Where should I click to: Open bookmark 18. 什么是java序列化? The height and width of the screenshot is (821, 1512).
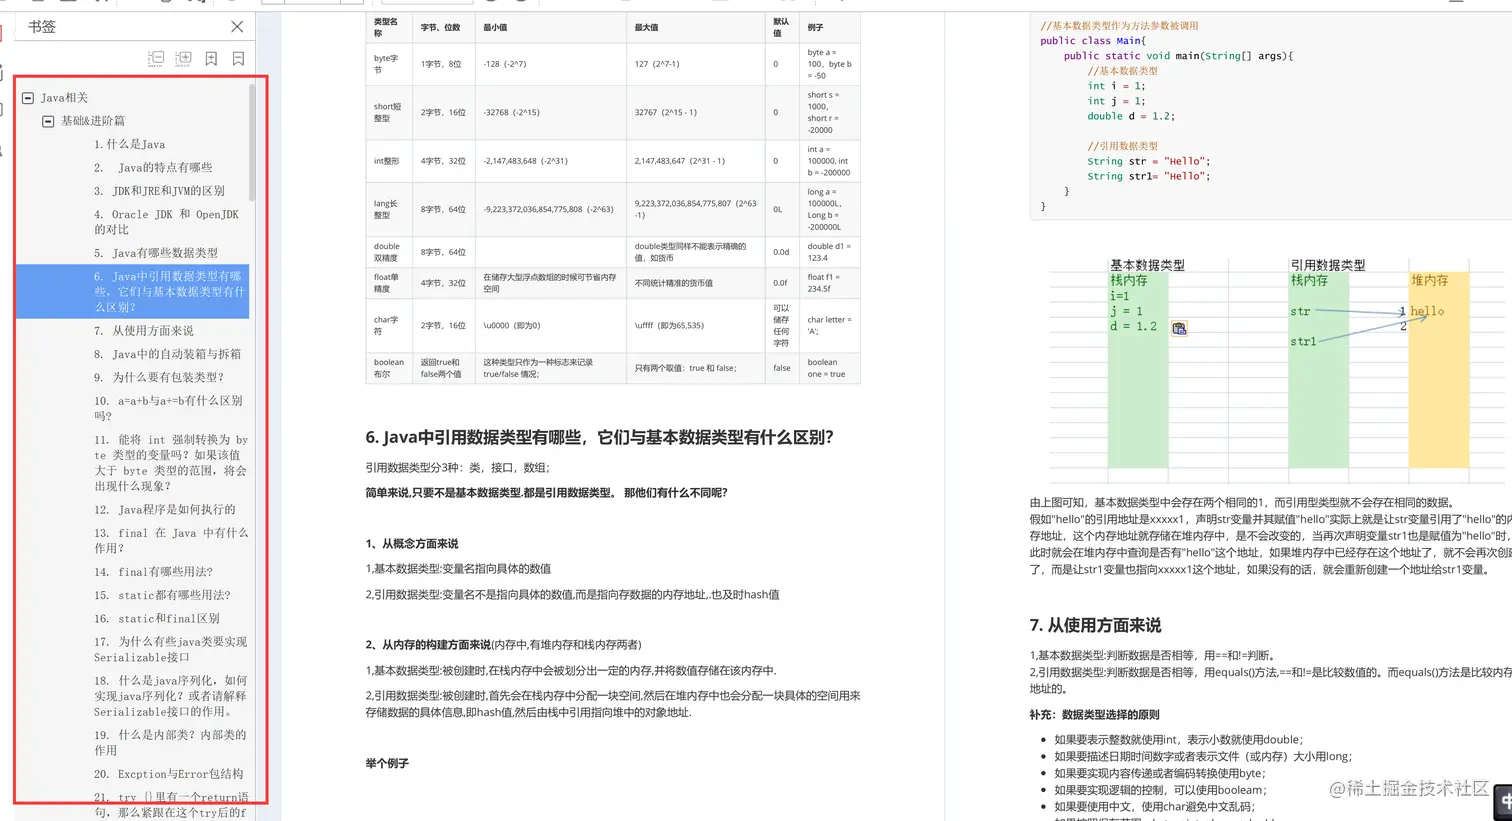tap(170, 696)
